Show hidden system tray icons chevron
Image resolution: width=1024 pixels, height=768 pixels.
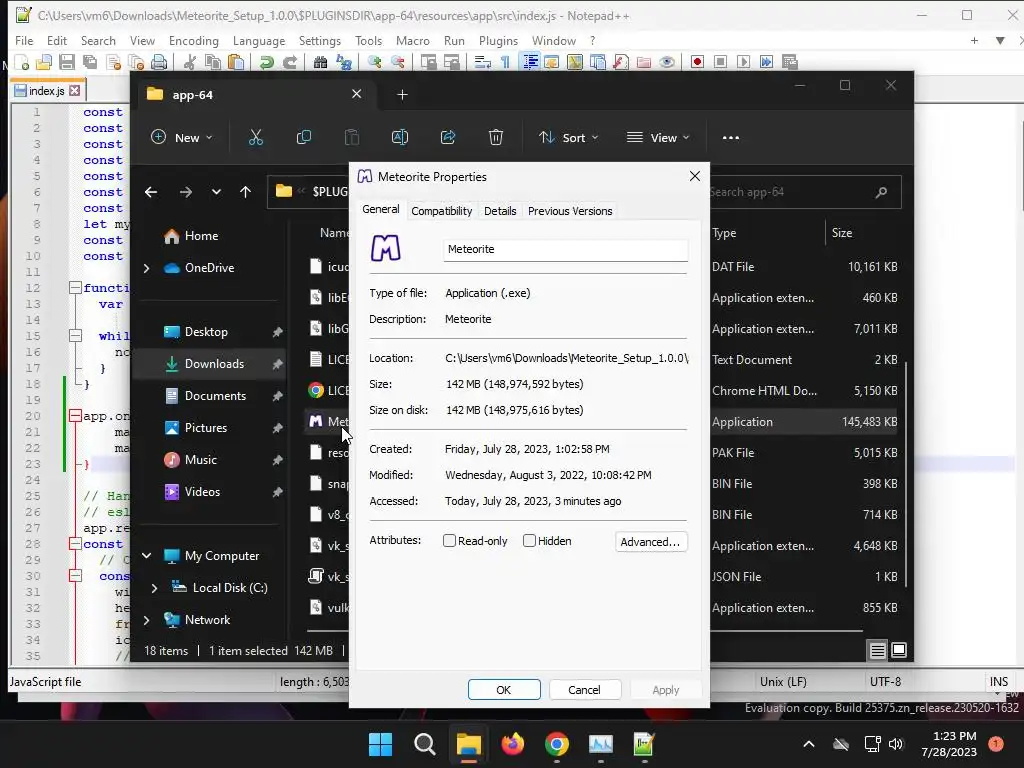coord(808,744)
